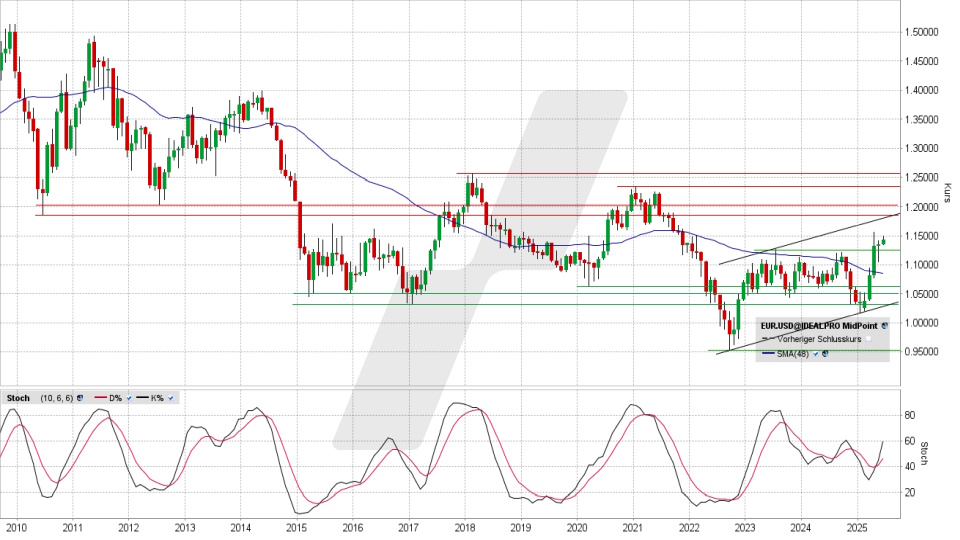Click the 2010 label on time axis
960x540 pixels.
(x=17, y=527)
